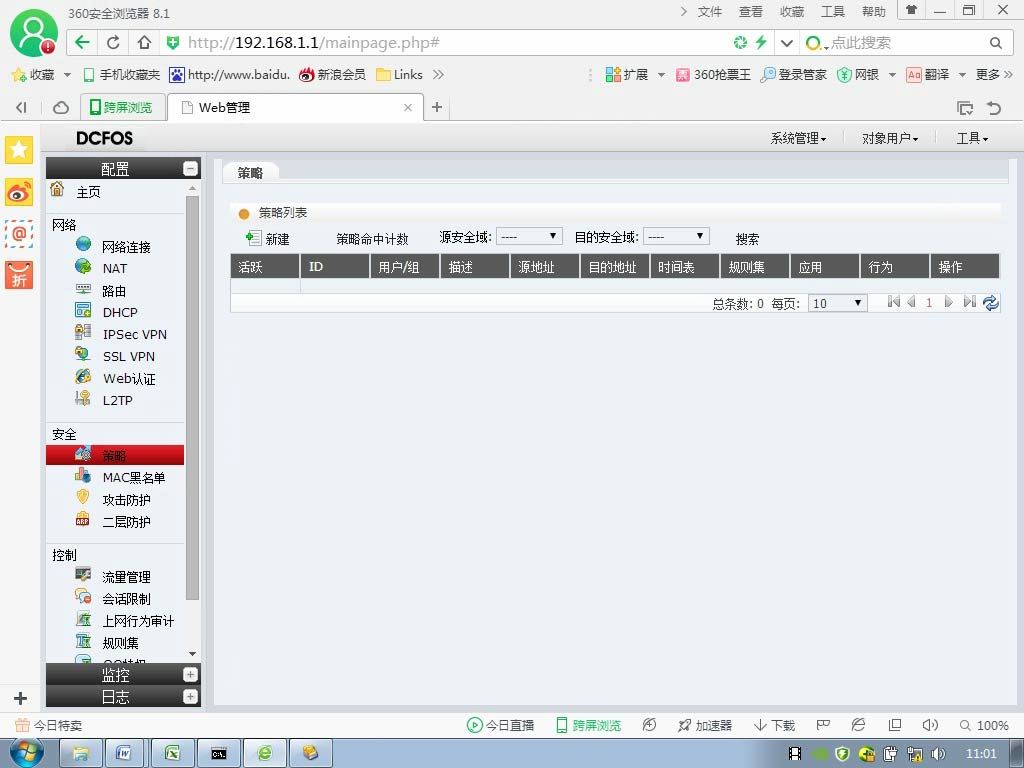The height and width of the screenshot is (768, 1024).
Task: Click browser back arrow
Action: [82, 42]
